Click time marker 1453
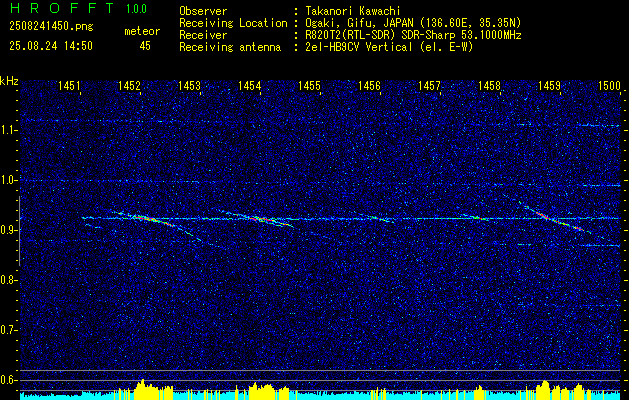 [x=189, y=85]
